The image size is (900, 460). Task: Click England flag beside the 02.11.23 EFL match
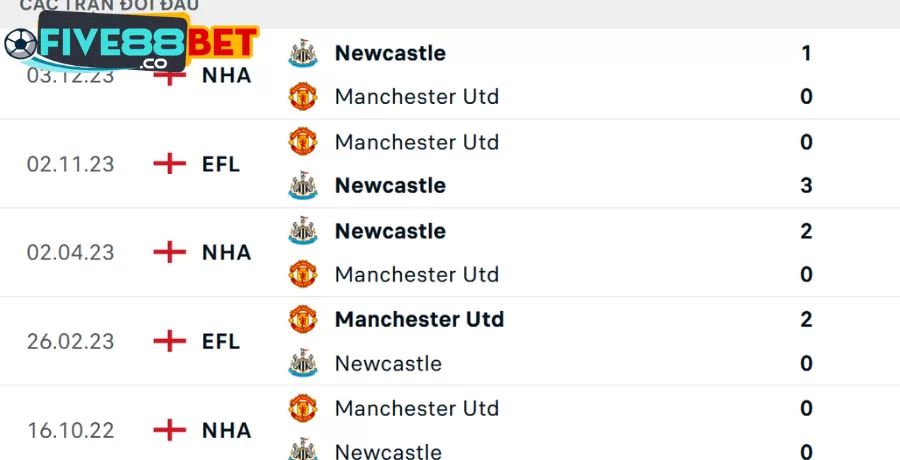[171, 164]
